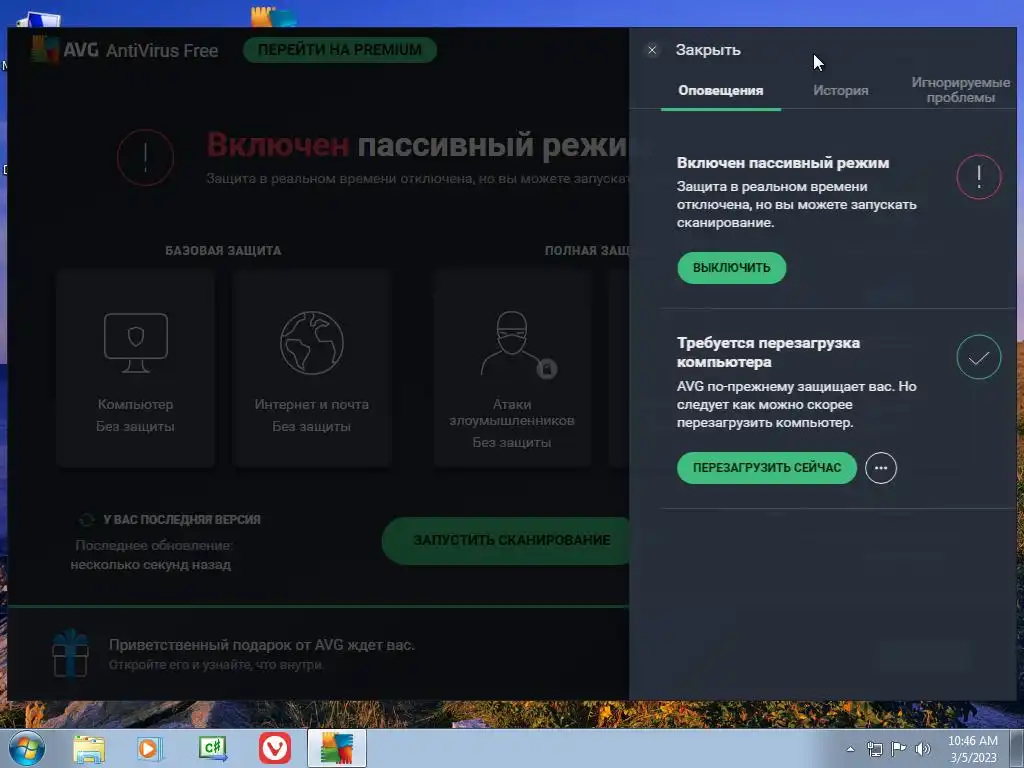Click the БАЗОВАЯ ЗАЩИТА section label
The height and width of the screenshot is (768, 1024).
223,251
